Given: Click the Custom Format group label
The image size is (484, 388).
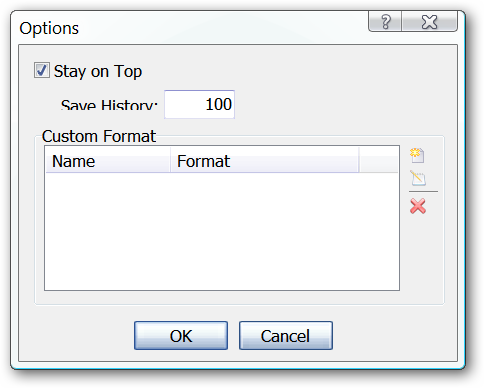Looking at the screenshot, I should (99, 136).
